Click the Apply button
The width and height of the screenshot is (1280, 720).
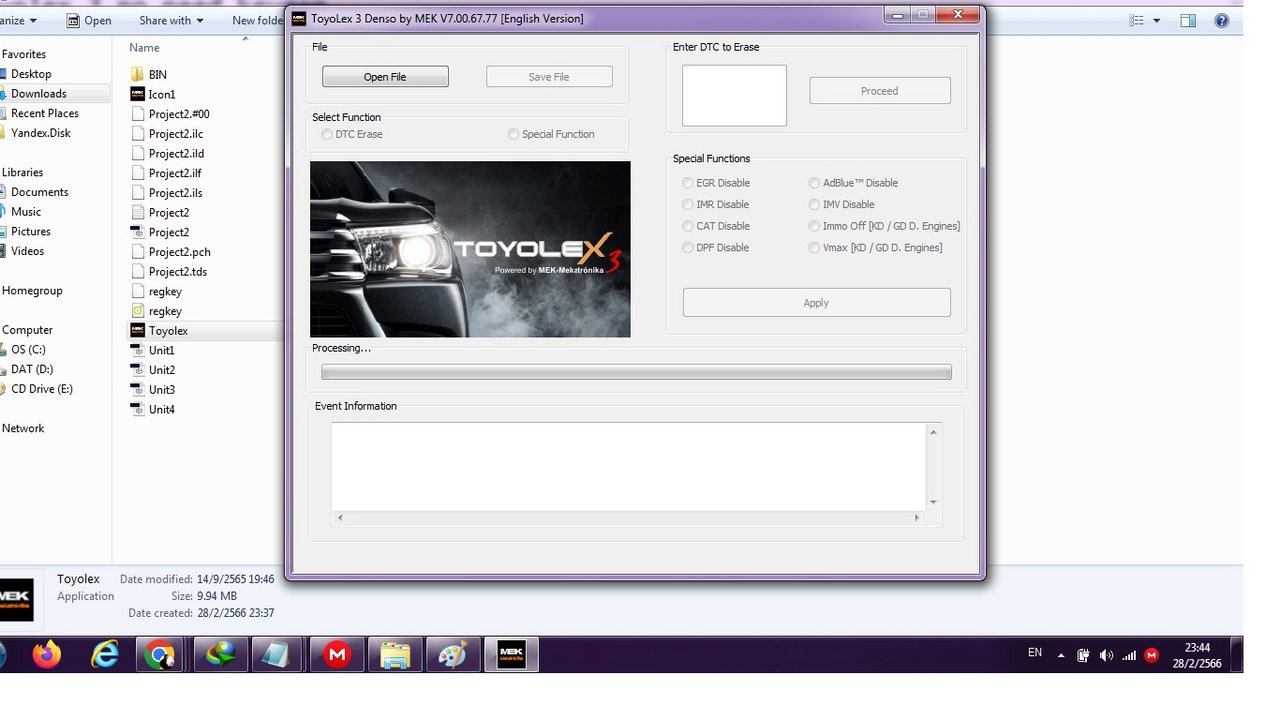coord(816,303)
